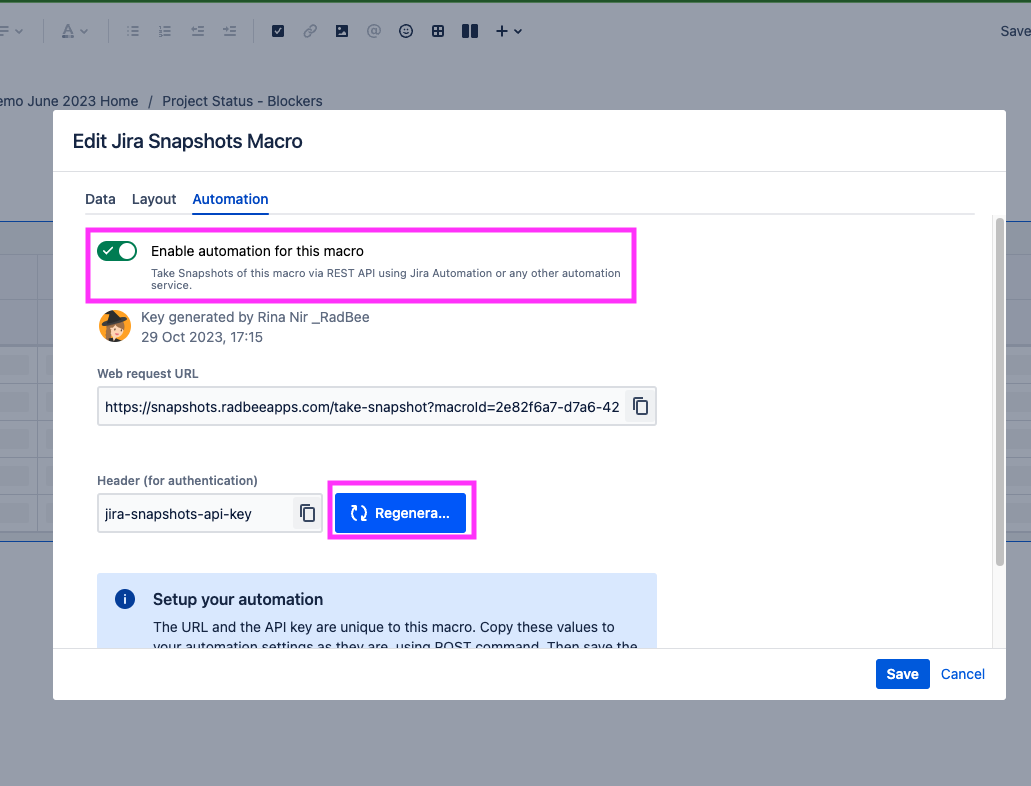
Task: Click the layouts columns toolbar icon
Action: pyautogui.click(x=469, y=31)
